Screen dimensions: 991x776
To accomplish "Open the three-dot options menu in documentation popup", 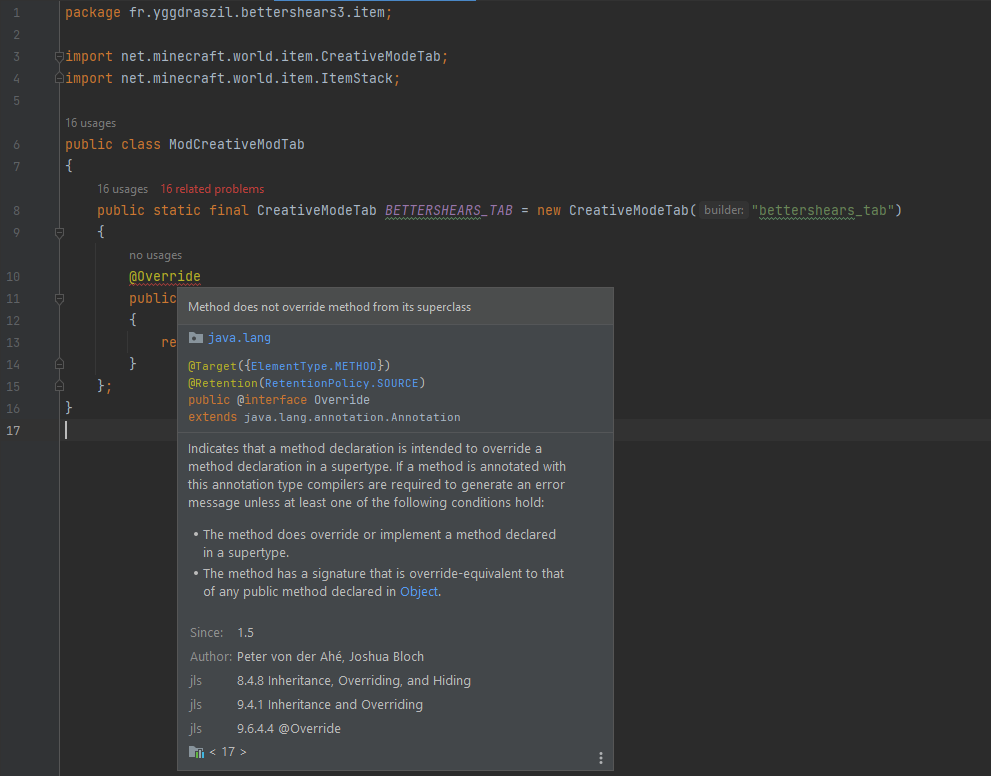I will click(x=600, y=758).
